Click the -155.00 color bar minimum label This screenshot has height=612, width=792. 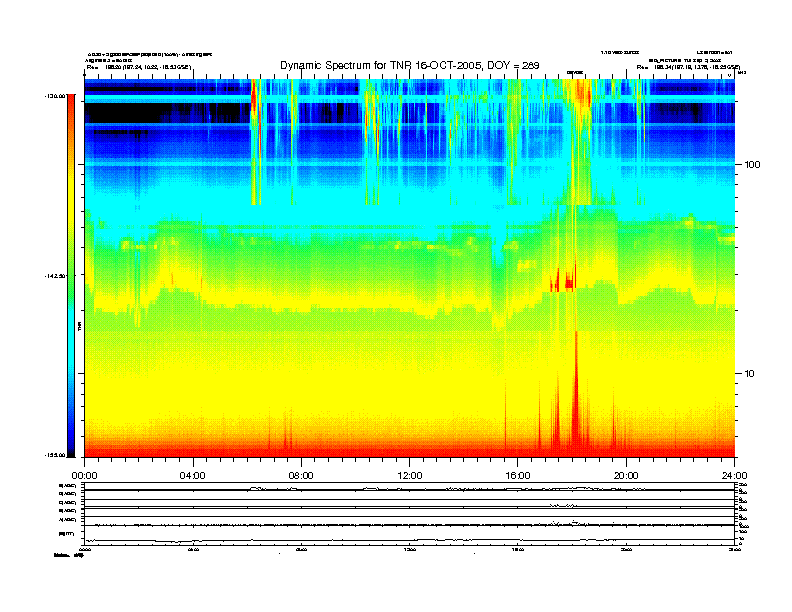55,455
